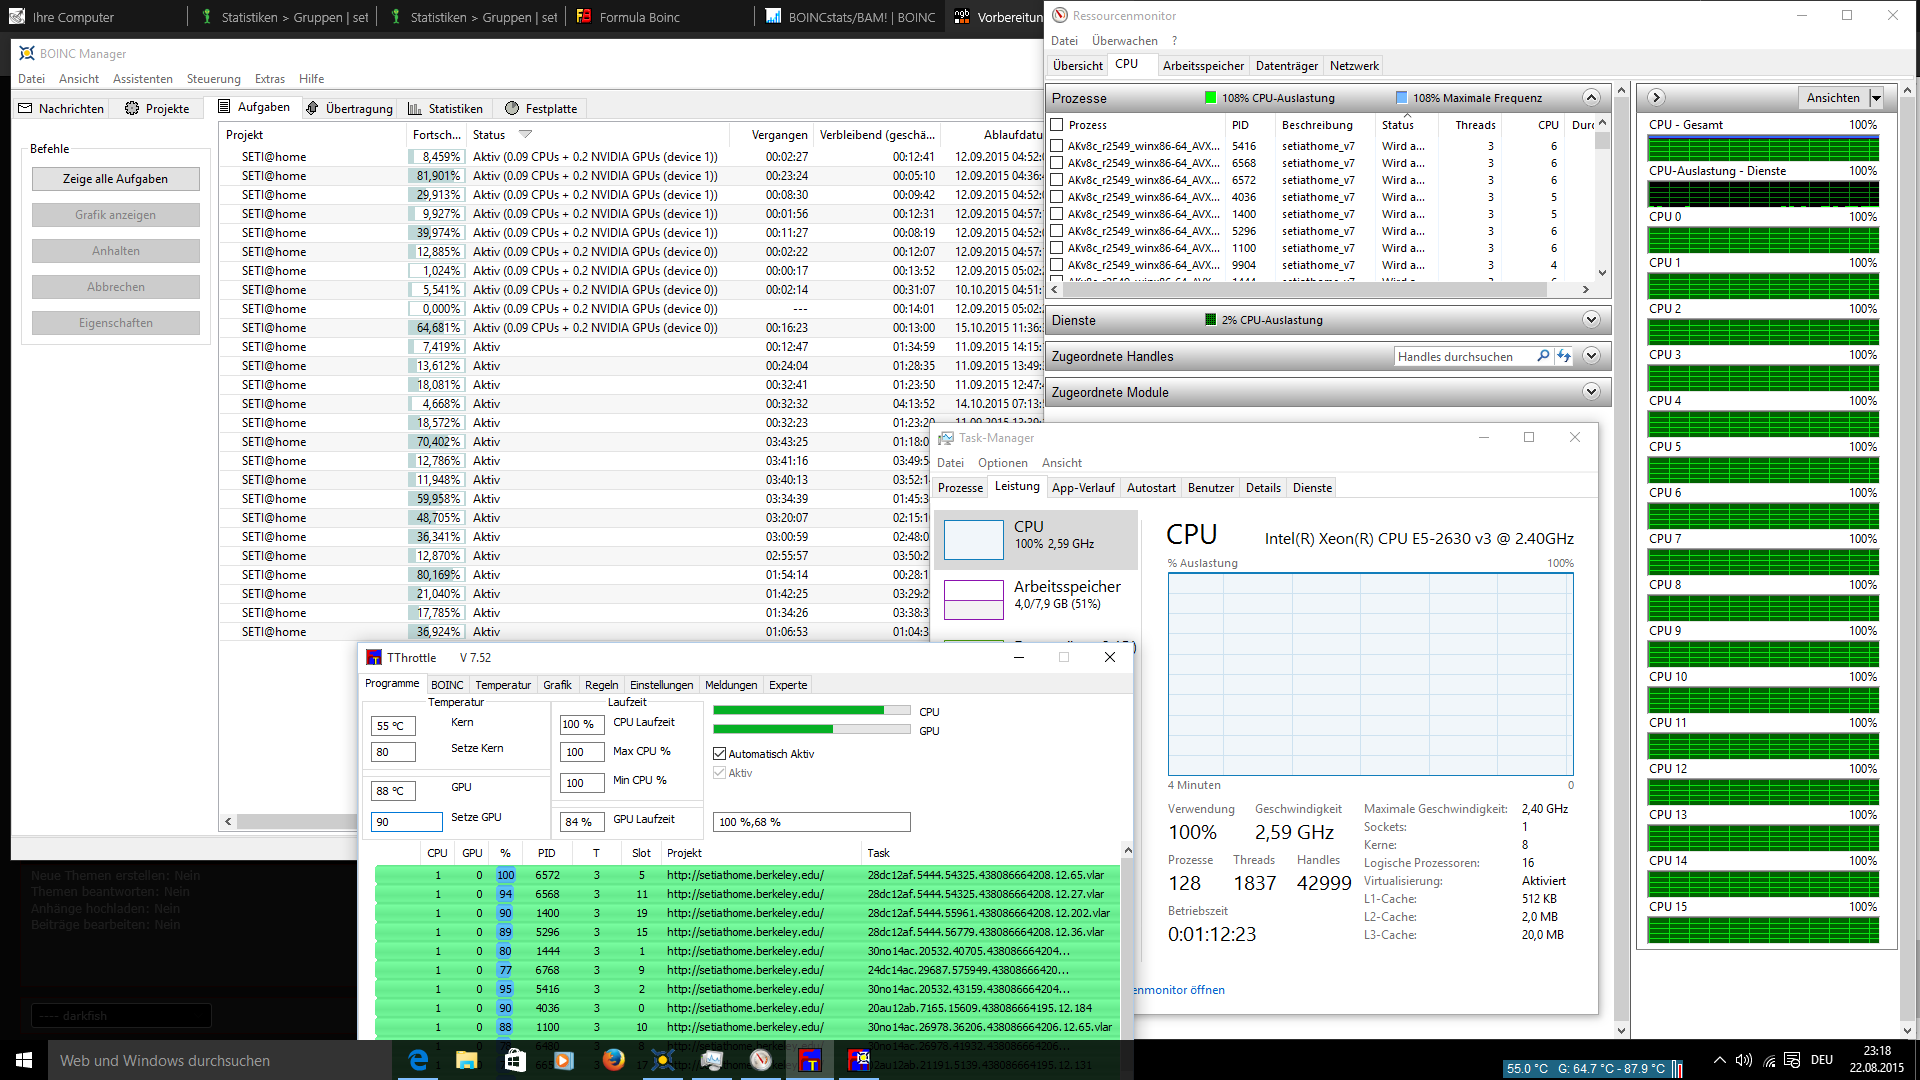The width and height of the screenshot is (1920, 1080).
Task: Open Firefox from the taskbar
Action: tap(614, 1060)
